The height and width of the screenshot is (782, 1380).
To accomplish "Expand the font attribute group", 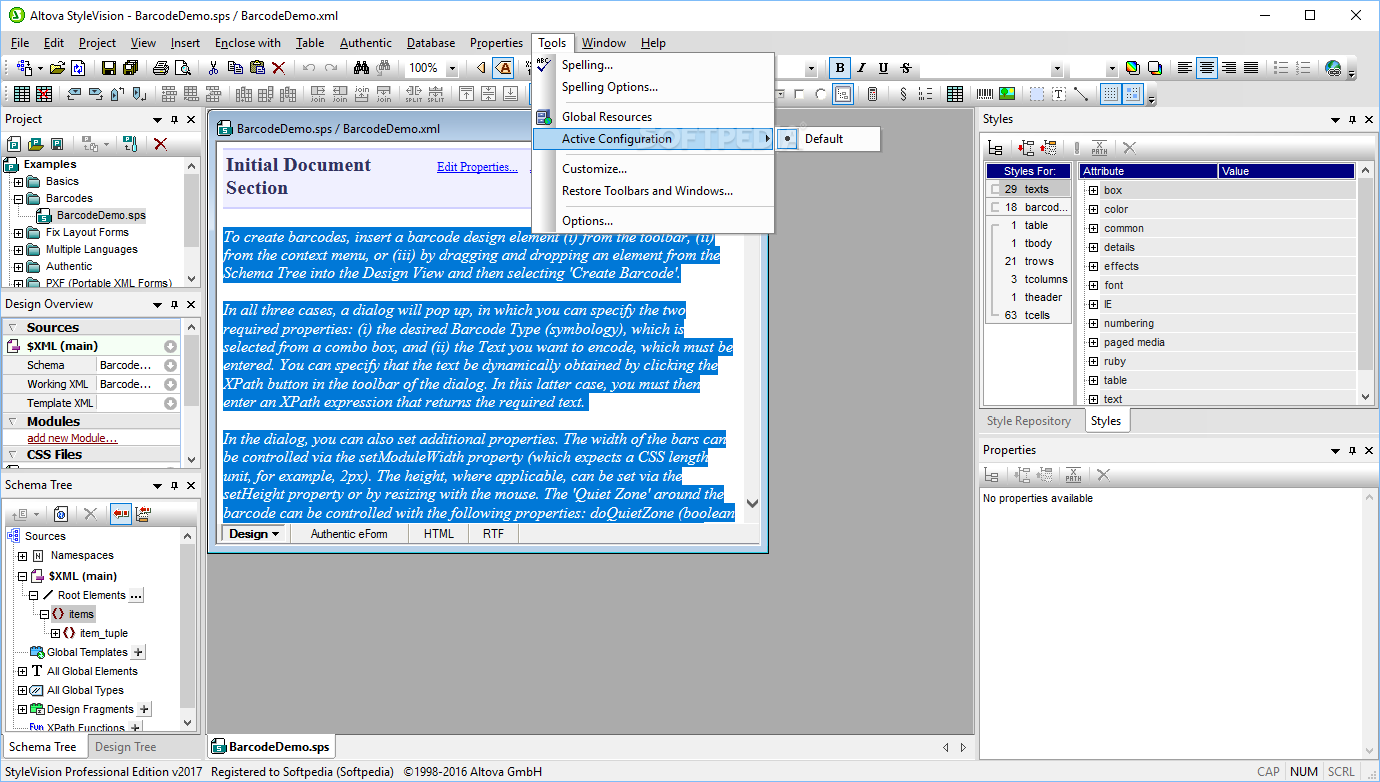I will (1093, 286).
